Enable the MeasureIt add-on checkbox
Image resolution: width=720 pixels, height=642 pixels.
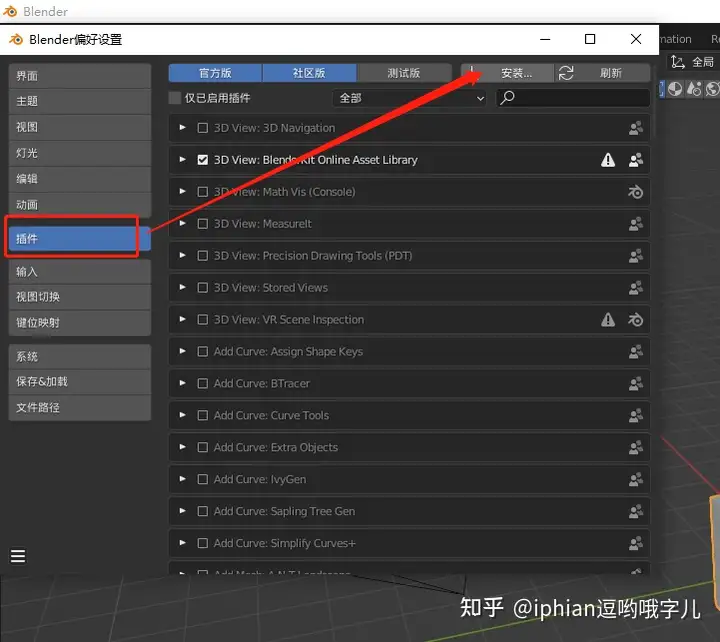pos(202,224)
